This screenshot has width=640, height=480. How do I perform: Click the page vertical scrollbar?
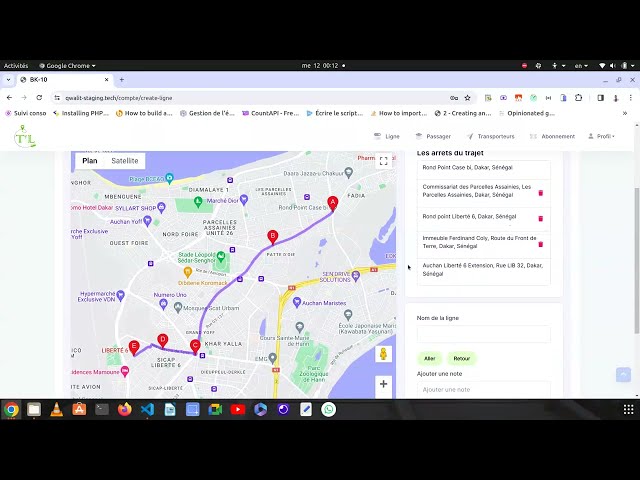637,261
